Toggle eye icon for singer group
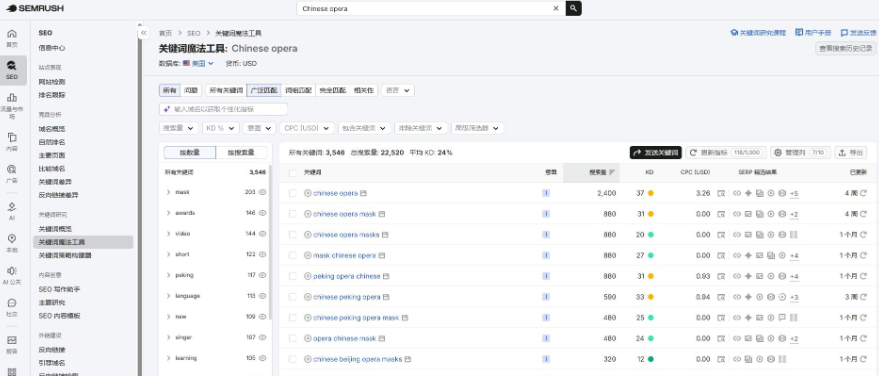 262,337
